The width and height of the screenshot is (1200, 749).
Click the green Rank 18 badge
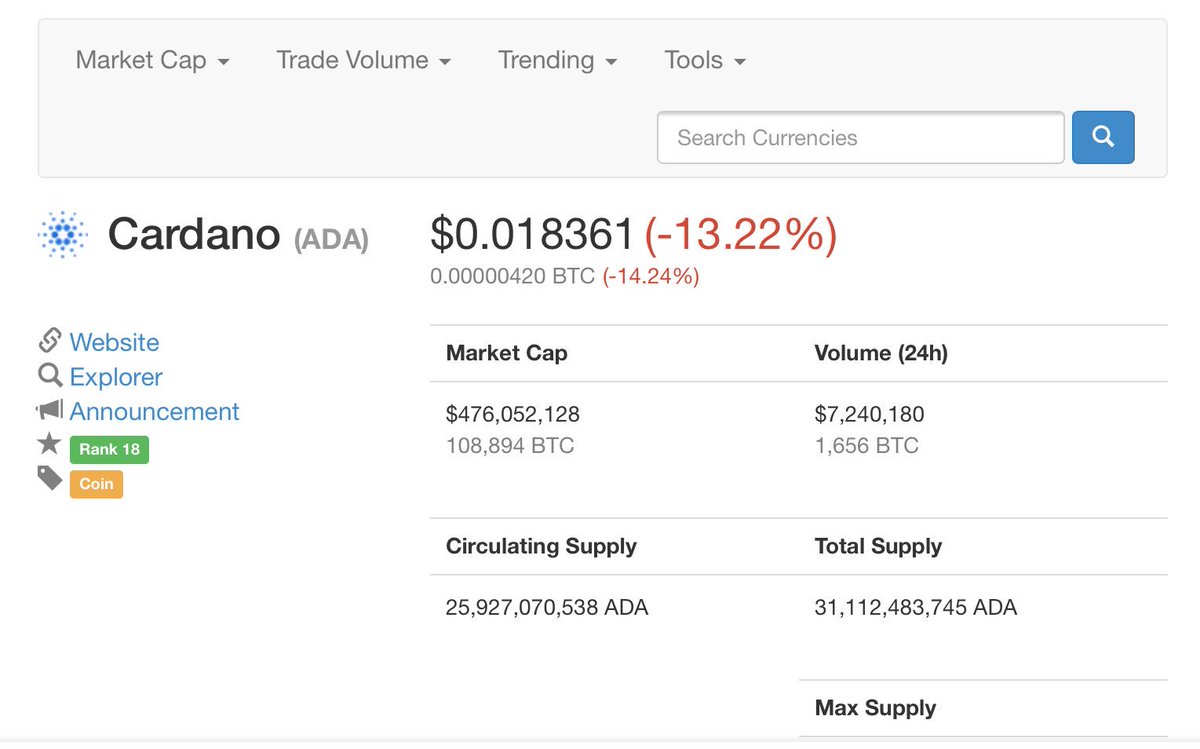(109, 449)
